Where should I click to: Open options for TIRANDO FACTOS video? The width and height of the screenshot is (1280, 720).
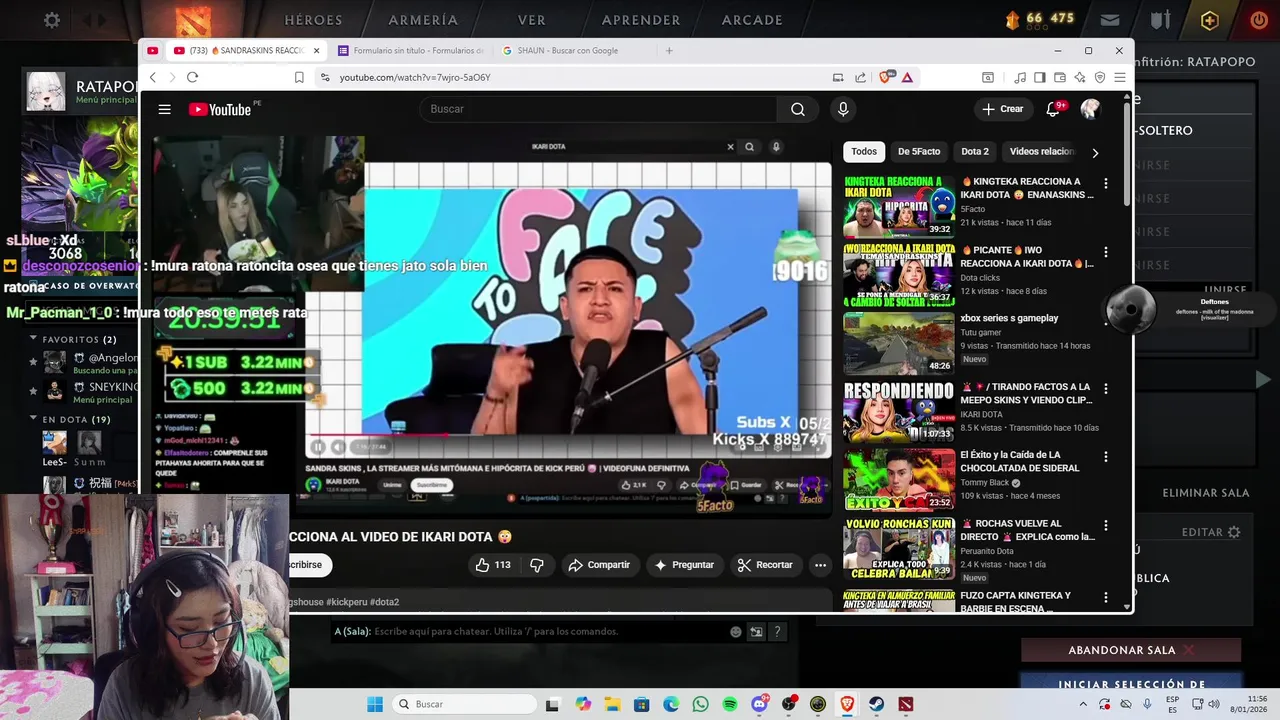coord(1105,388)
